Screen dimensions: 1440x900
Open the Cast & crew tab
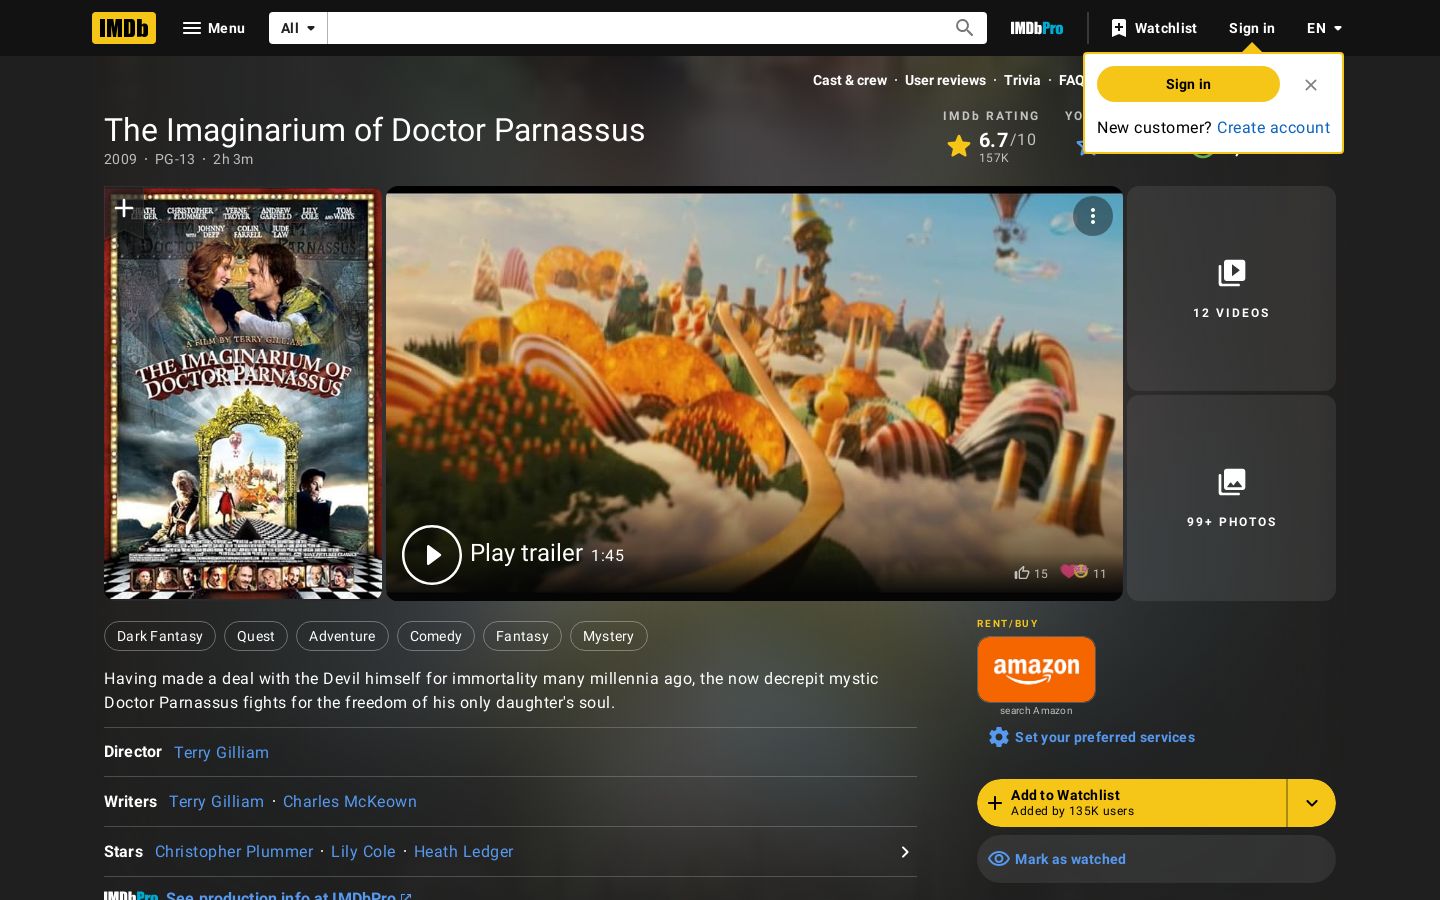point(850,80)
